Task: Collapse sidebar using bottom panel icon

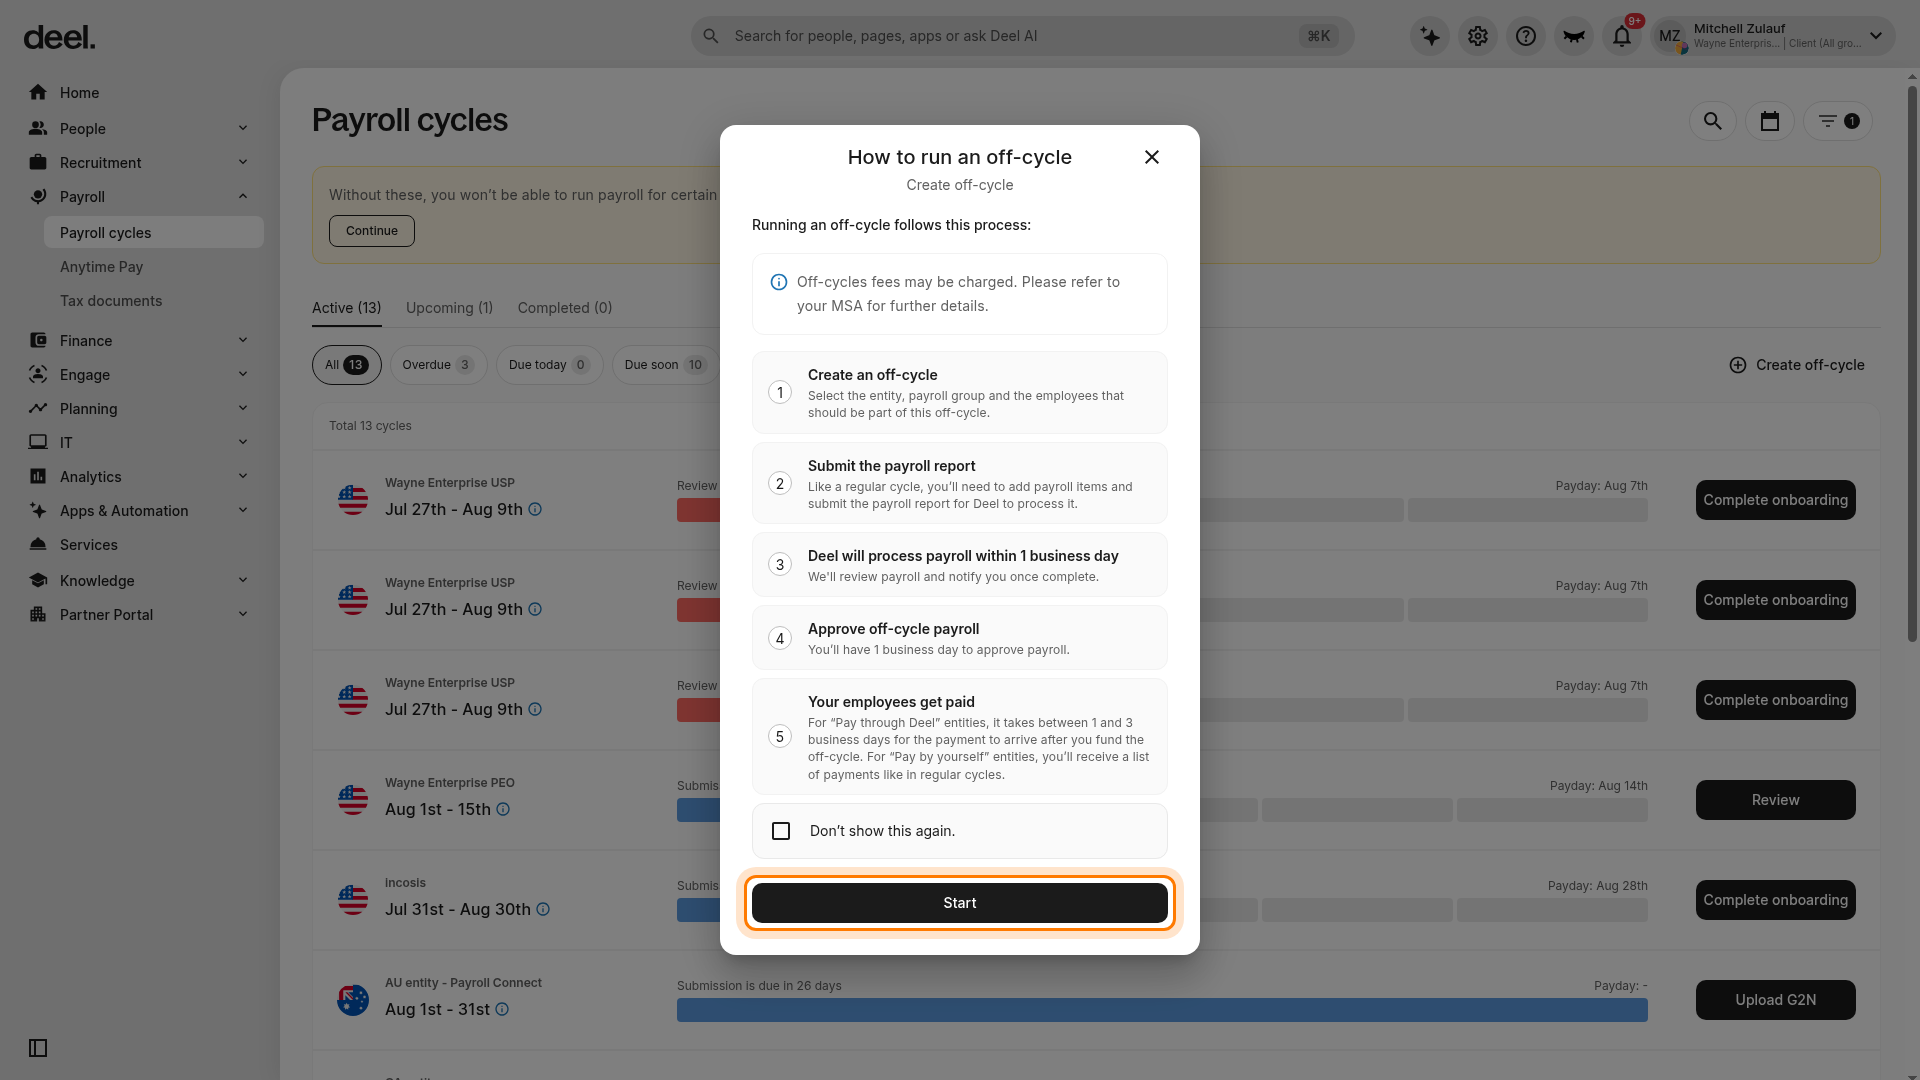Action: click(38, 1048)
